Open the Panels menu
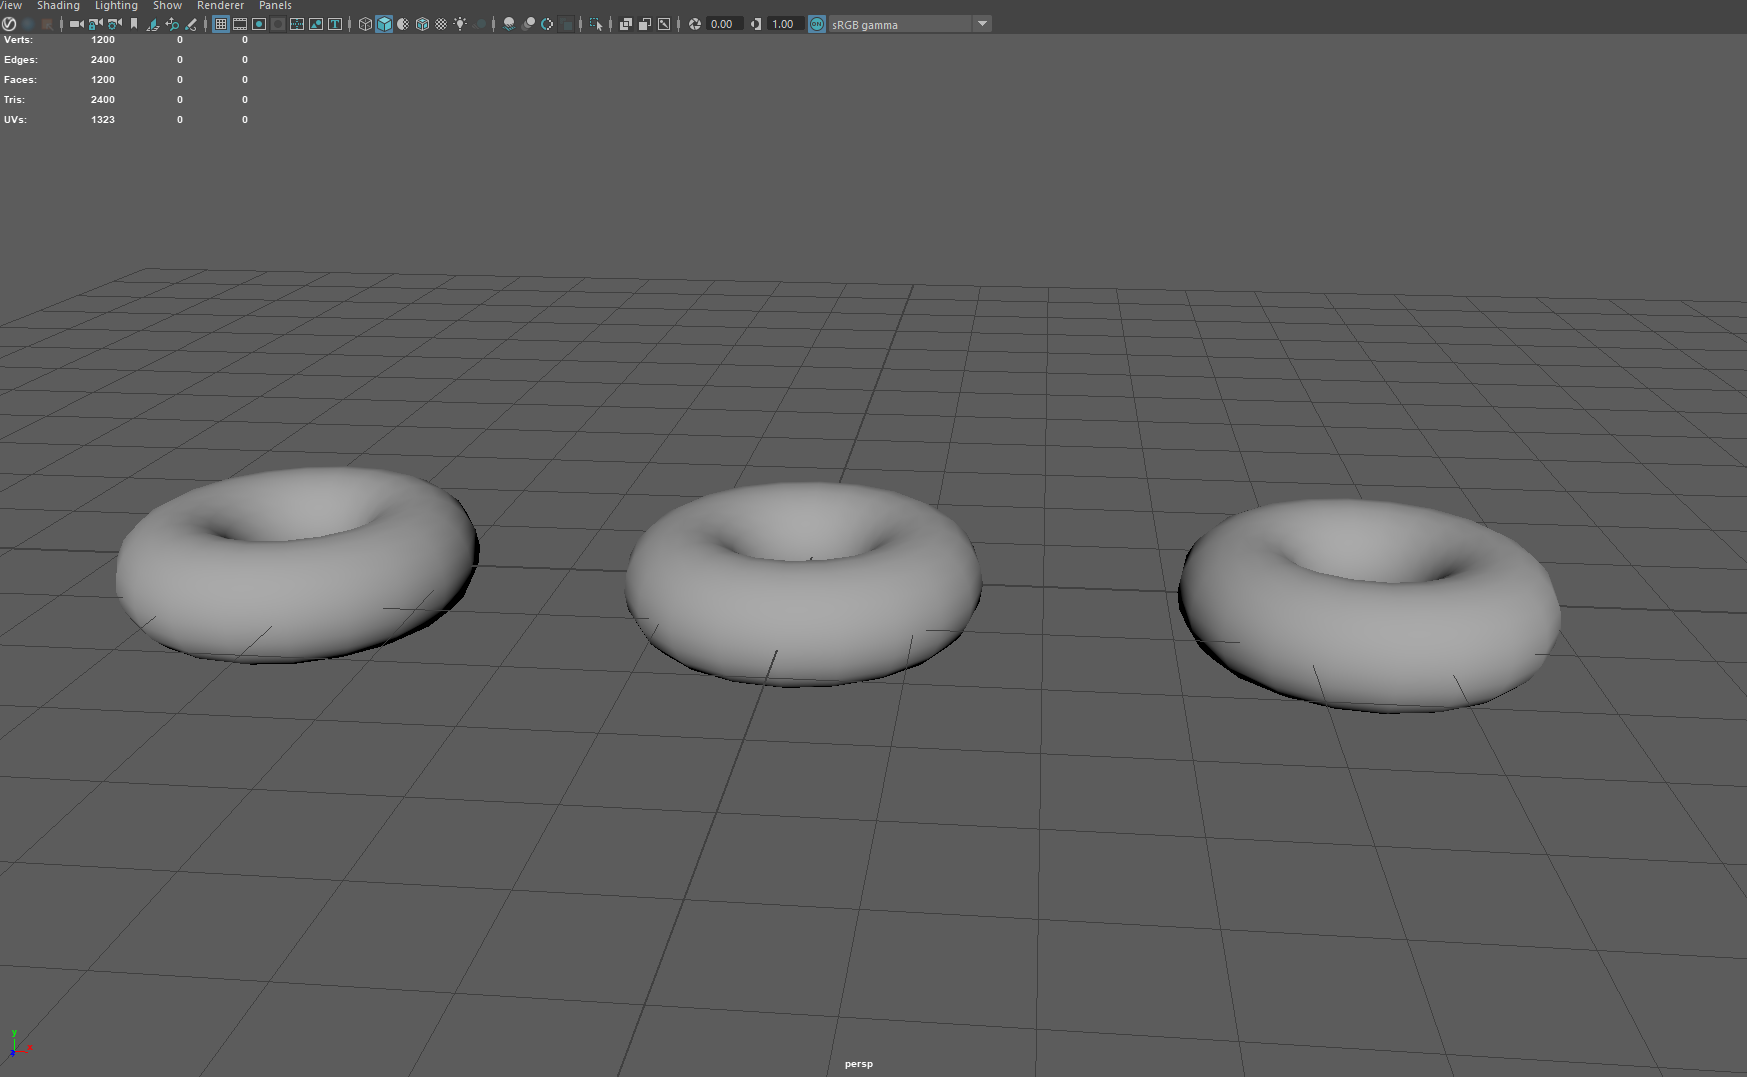 [275, 6]
